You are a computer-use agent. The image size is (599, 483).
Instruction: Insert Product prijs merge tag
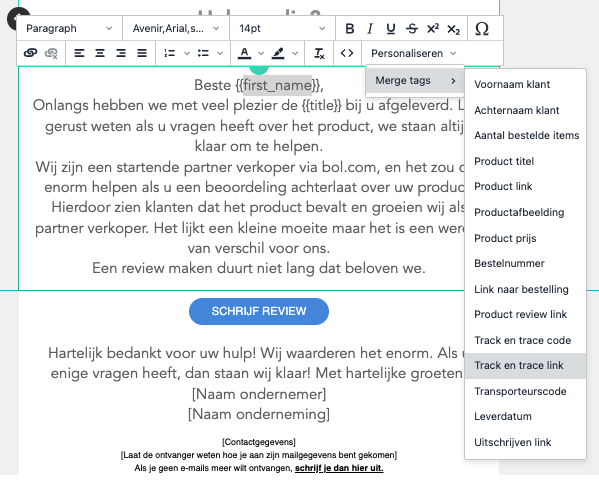coord(525,238)
